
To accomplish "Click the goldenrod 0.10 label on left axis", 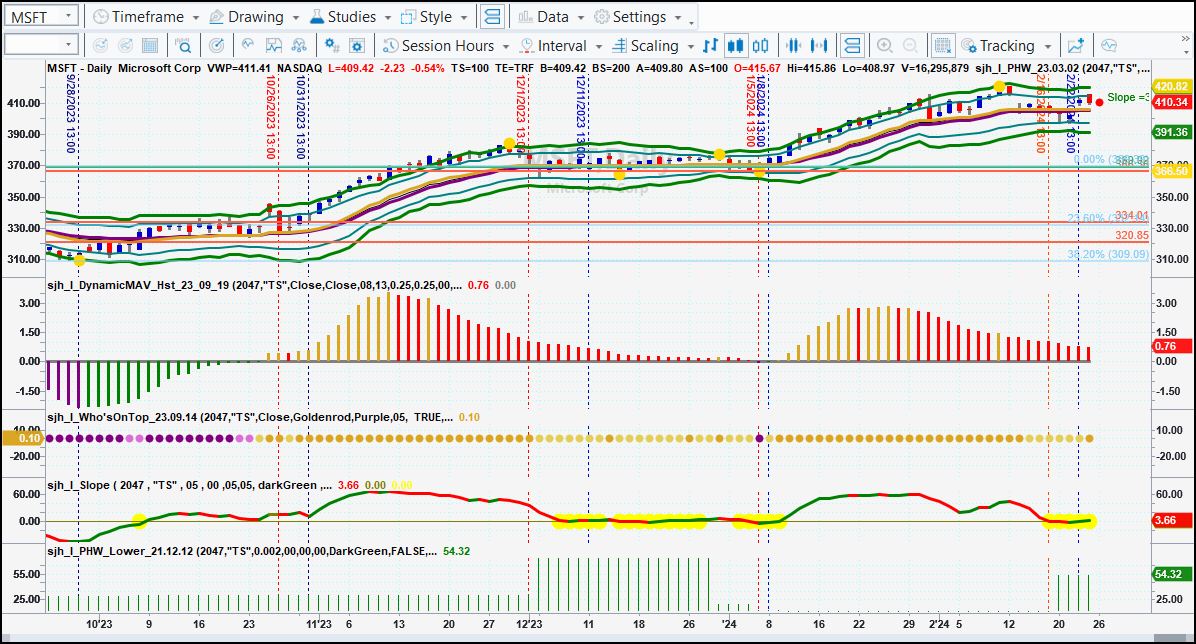I will pyautogui.click(x=23, y=438).
